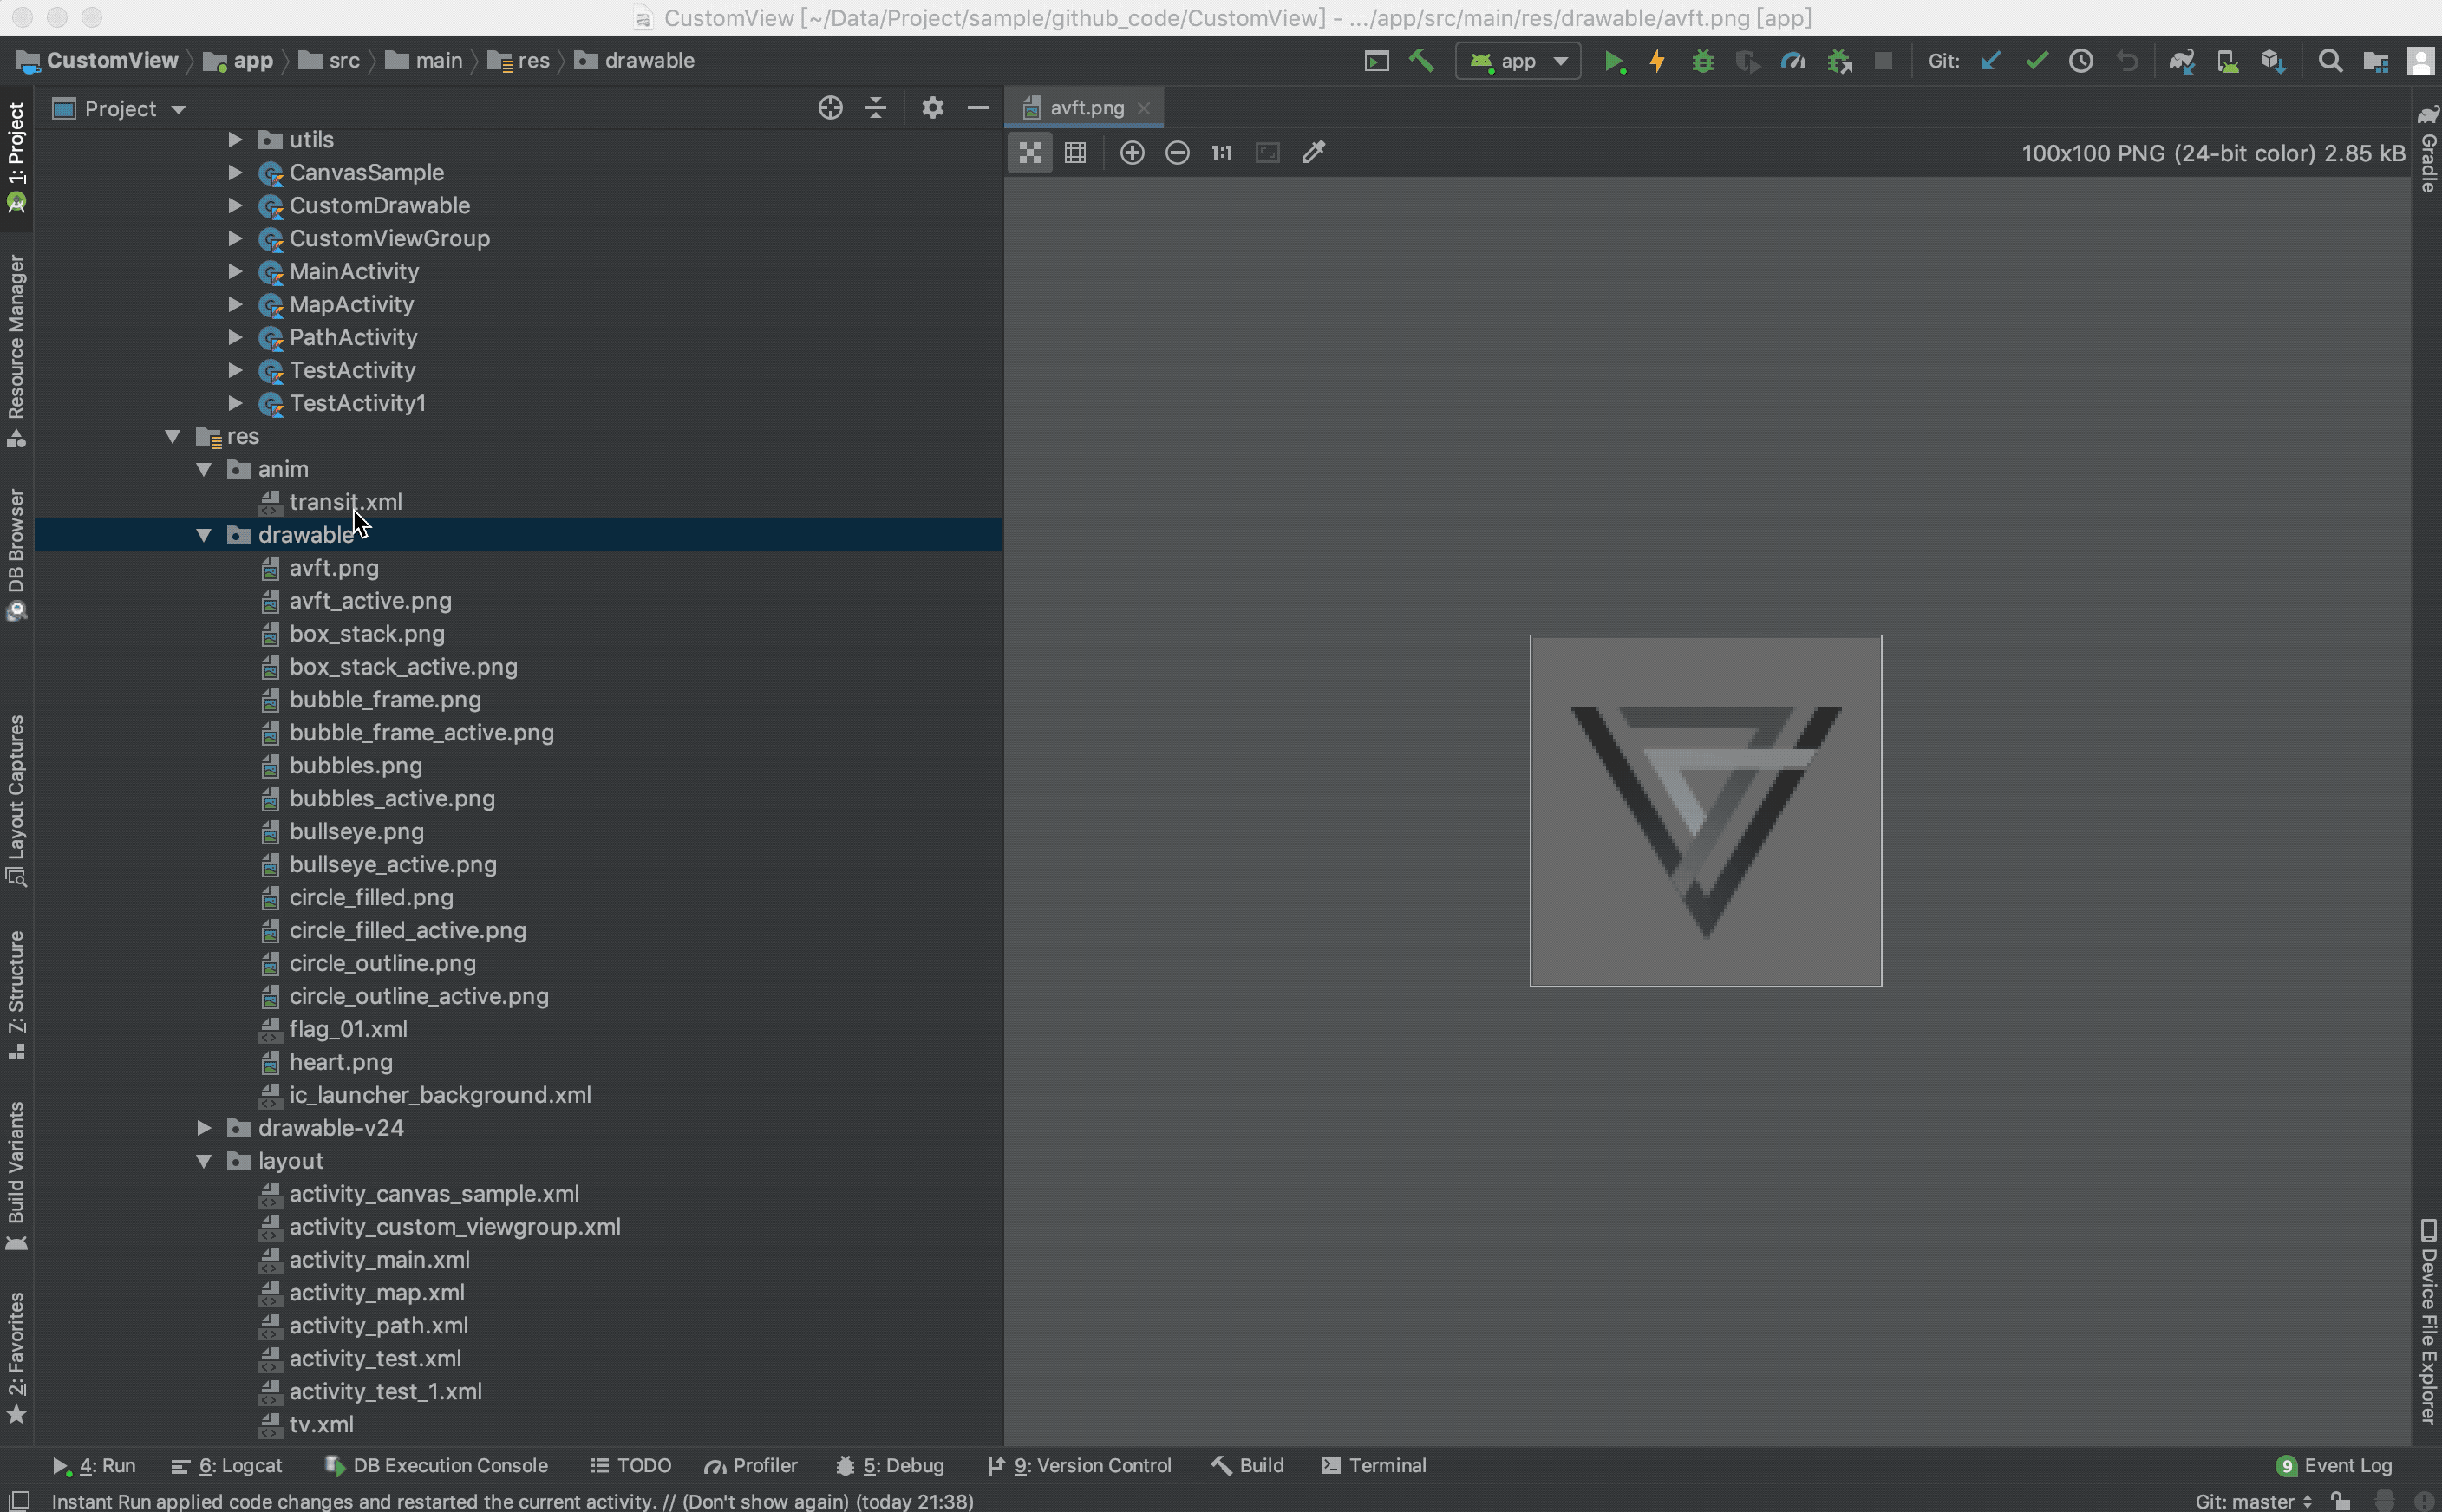Toggle chessboard transparency background
The image size is (2442, 1512).
tap(1030, 152)
